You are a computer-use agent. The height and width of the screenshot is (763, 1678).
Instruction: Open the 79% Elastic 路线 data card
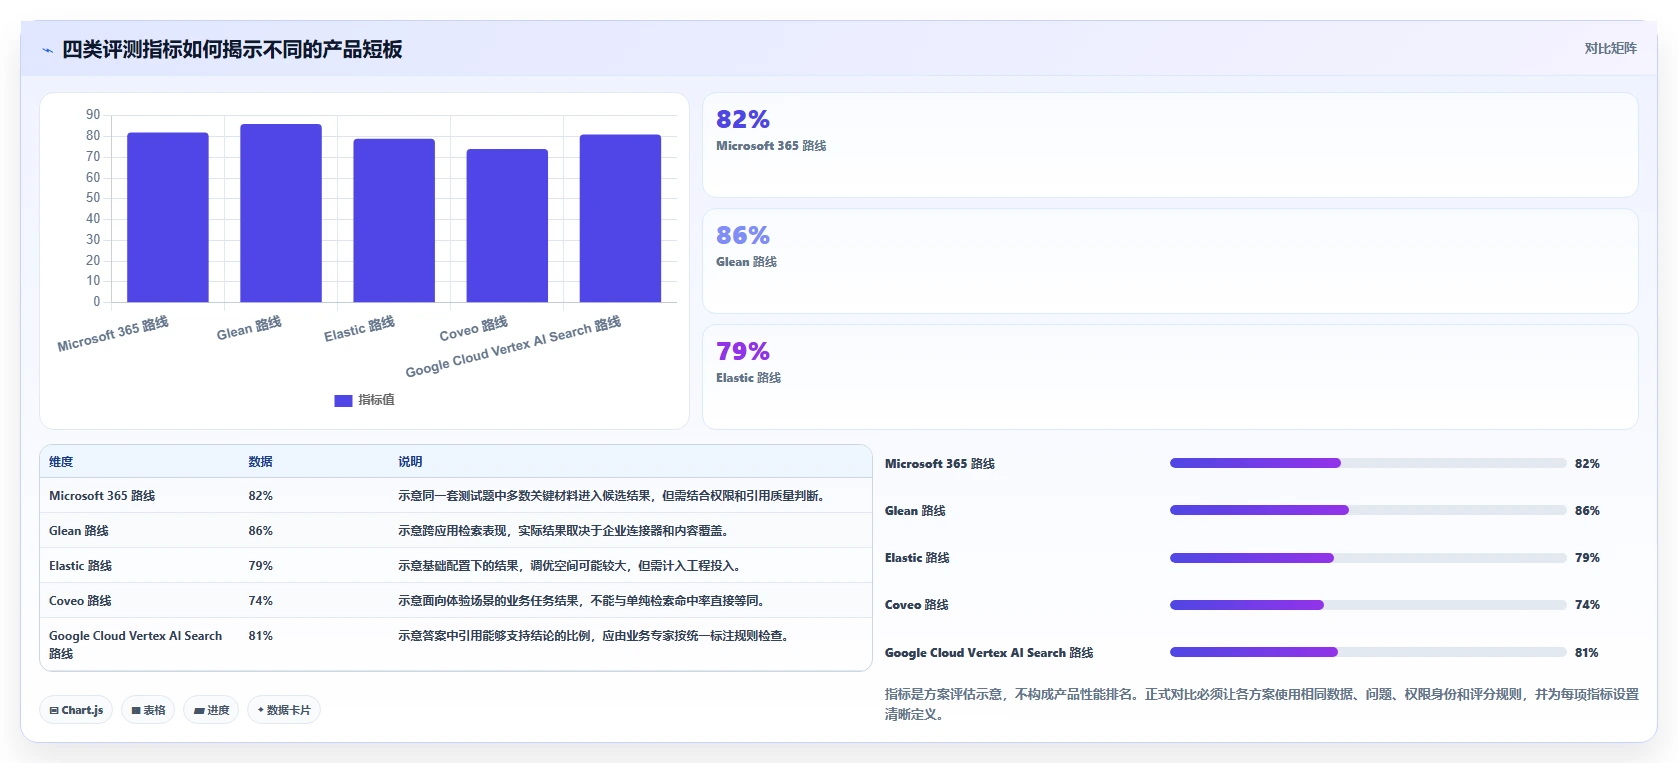[x=1170, y=377]
